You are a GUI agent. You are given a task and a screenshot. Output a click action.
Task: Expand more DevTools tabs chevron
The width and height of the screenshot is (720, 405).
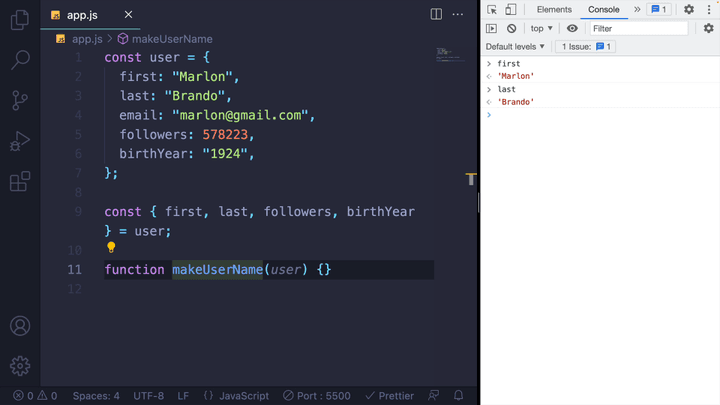[x=637, y=10]
